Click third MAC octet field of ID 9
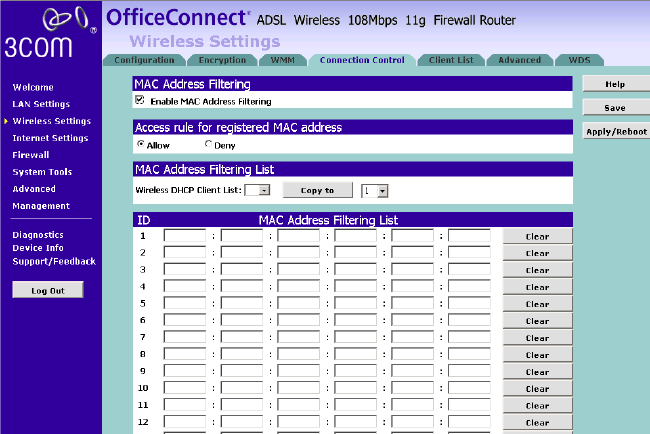The image size is (650, 434). (298, 371)
